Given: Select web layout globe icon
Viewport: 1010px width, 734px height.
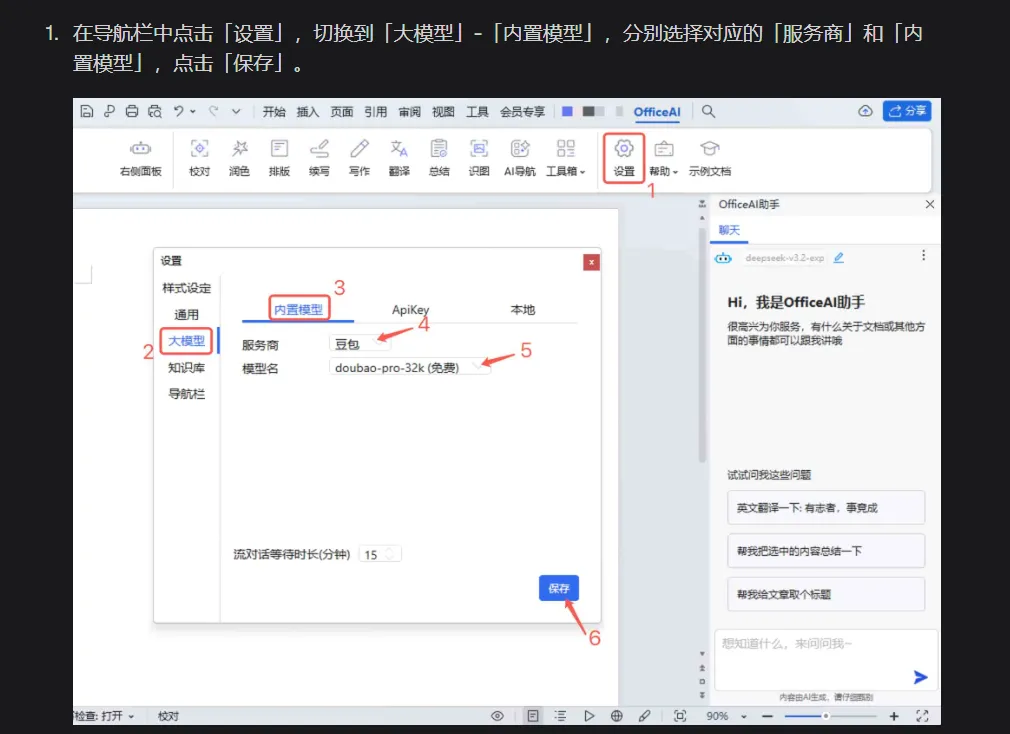Looking at the screenshot, I should click(x=616, y=716).
